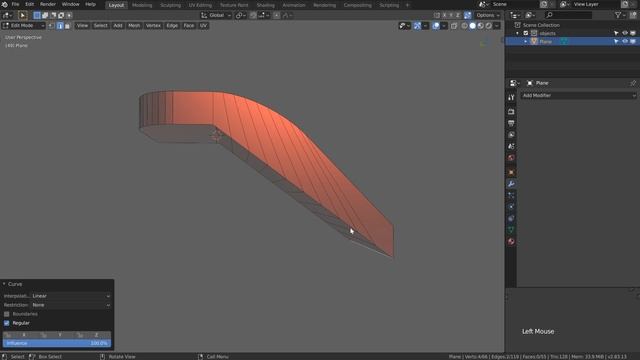Choose the intersect selection mode icon
640x360 pixels.
coord(69,16)
